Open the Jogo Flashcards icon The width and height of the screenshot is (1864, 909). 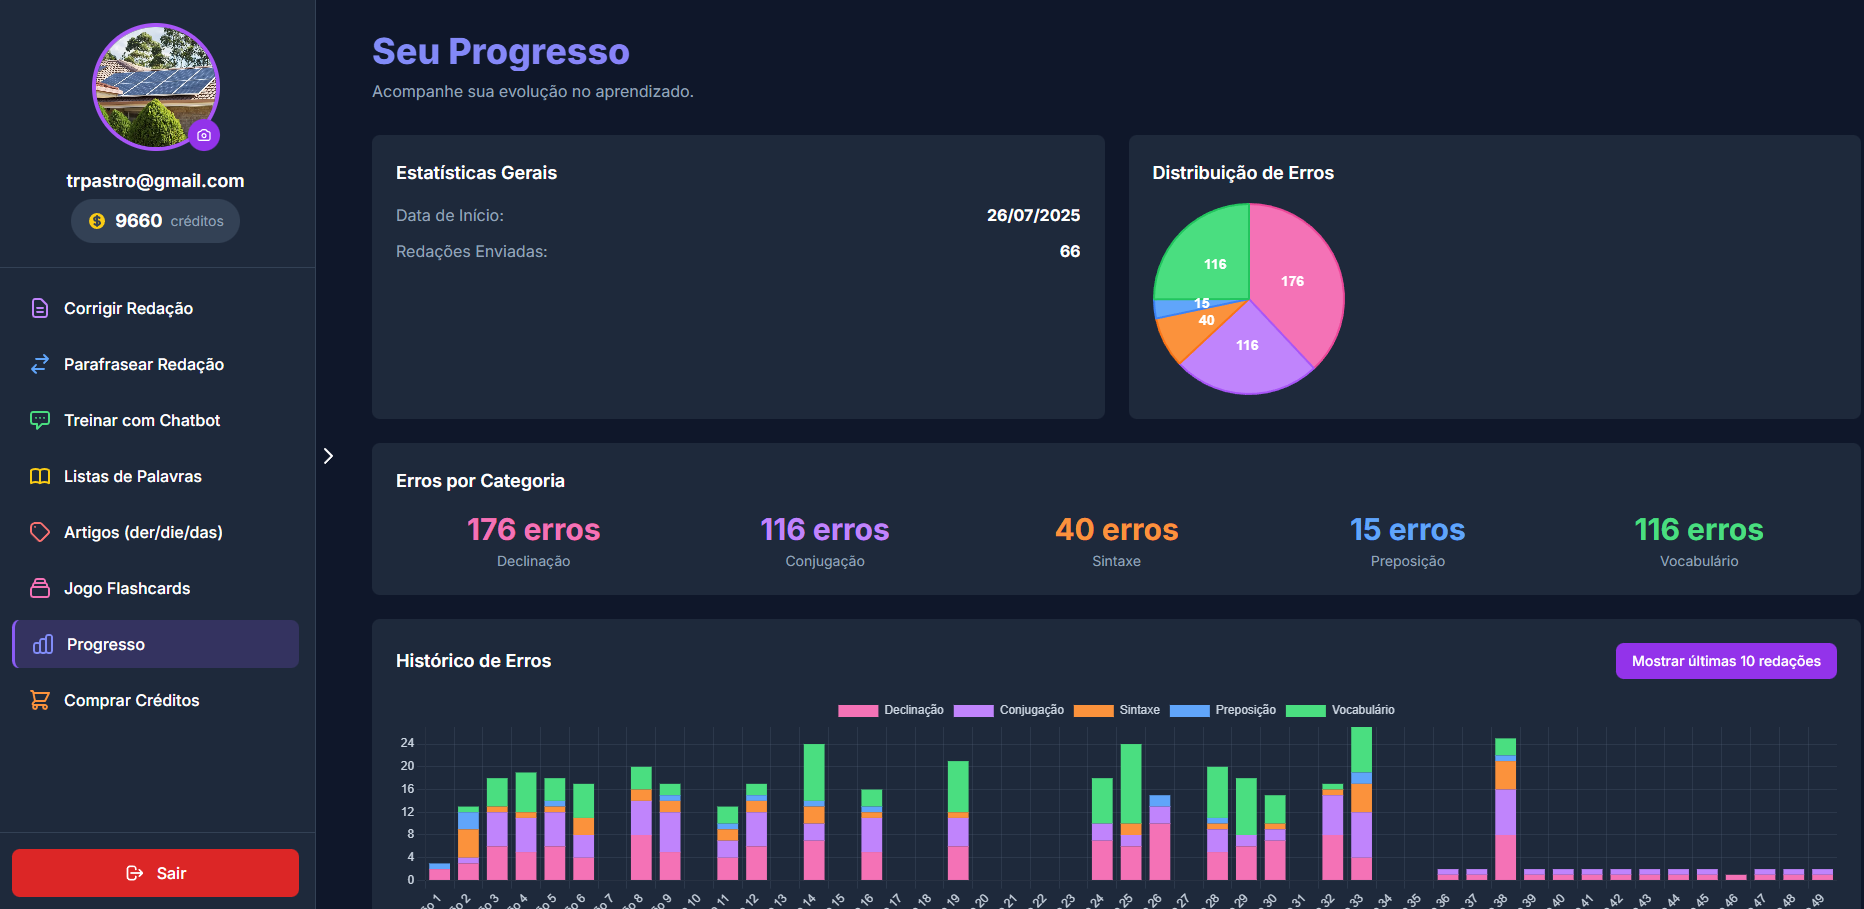click(39, 588)
